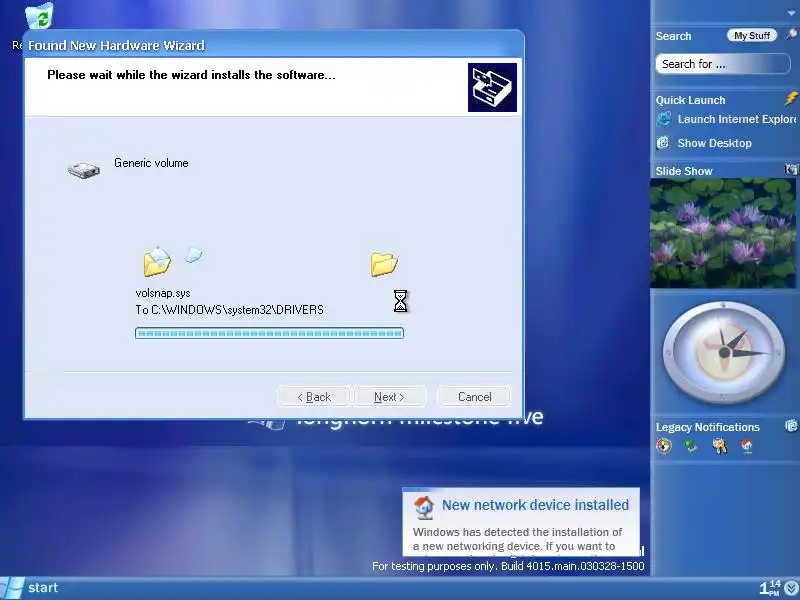Click the Show Desktop link in sidebar

pos(714,143)
